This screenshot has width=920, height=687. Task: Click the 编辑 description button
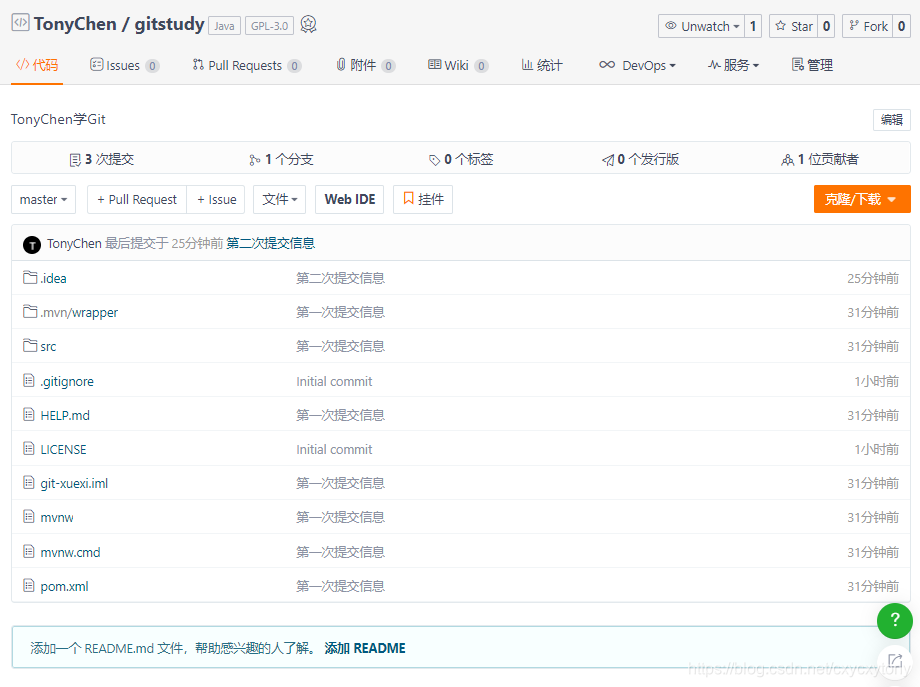892,120
